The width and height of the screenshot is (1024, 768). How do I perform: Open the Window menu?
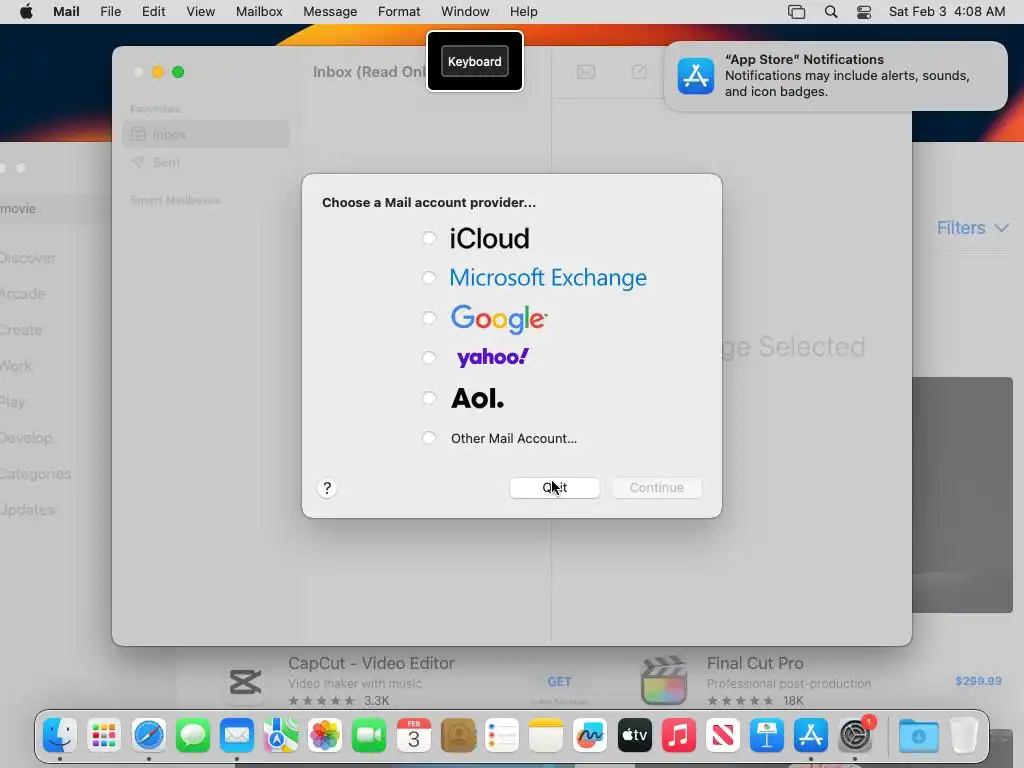coord(465,12)
